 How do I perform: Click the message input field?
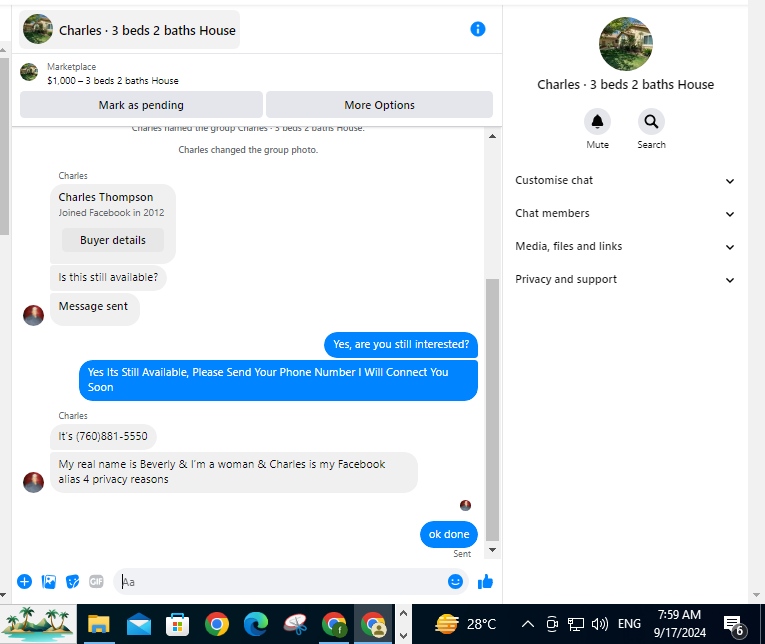click(x=281, y=582)
